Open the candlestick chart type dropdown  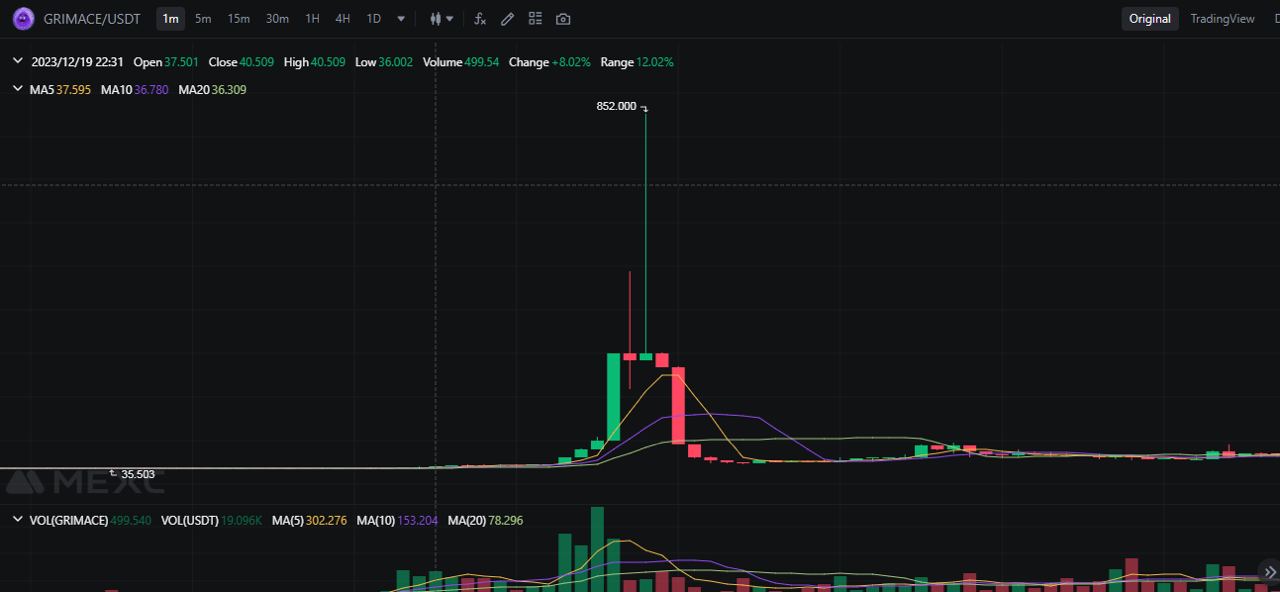pos(441,19)
